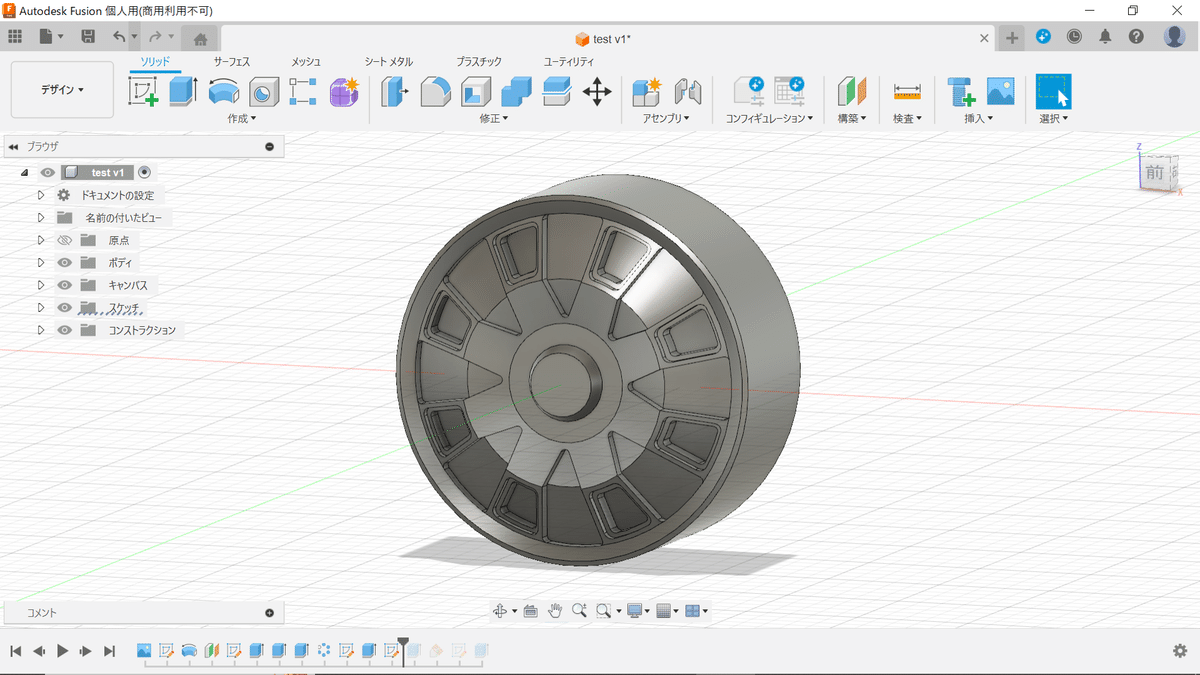Open the 挿入 menu label

[x=979, y=118]
